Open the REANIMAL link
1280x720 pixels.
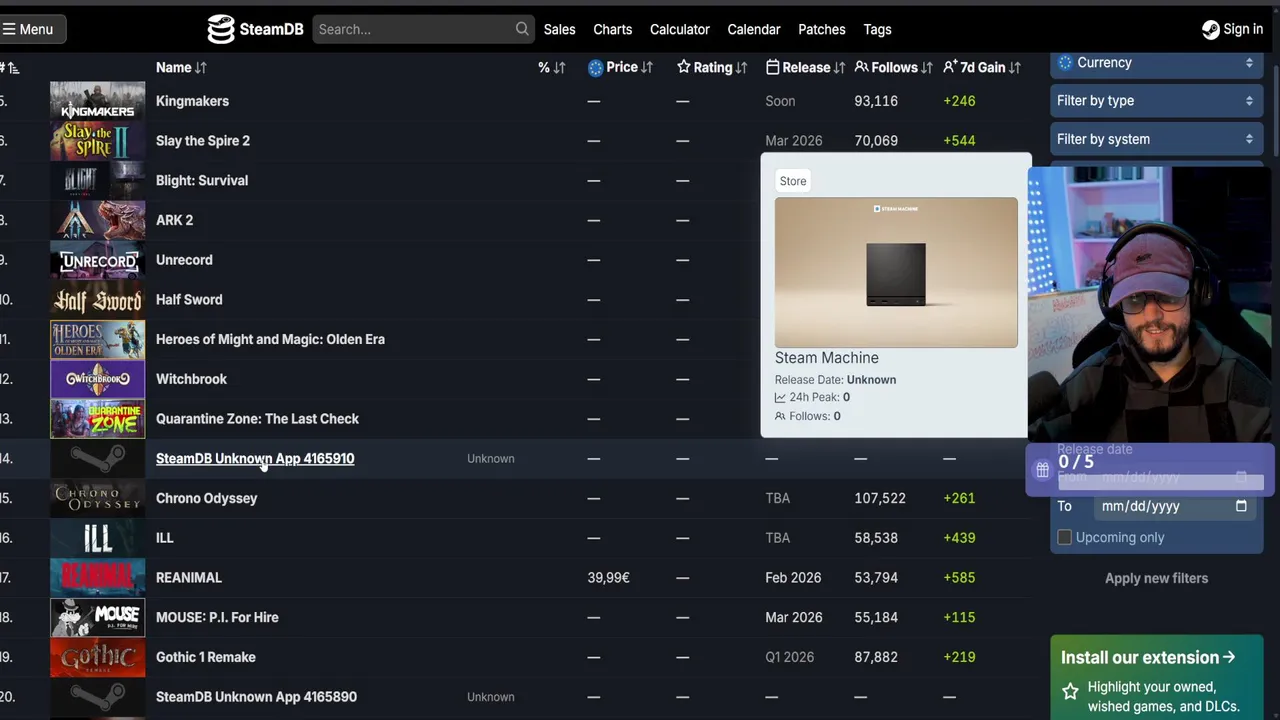point(189,578)
